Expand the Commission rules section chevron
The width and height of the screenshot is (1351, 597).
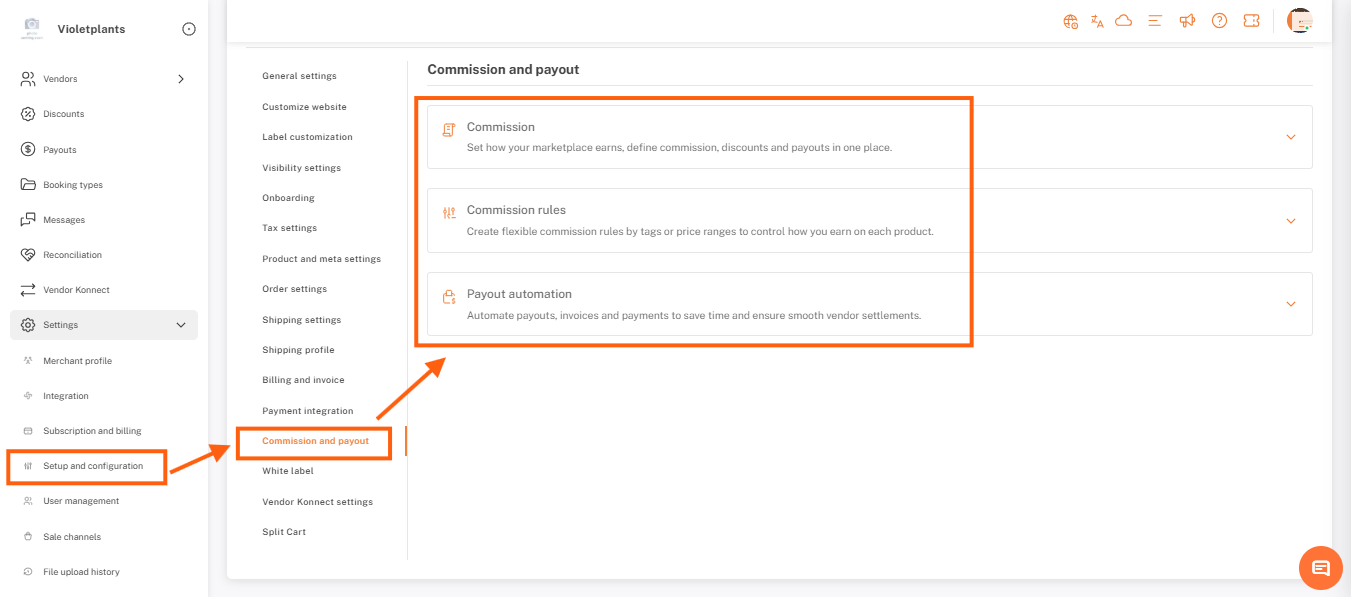(x=1291, y=221)
